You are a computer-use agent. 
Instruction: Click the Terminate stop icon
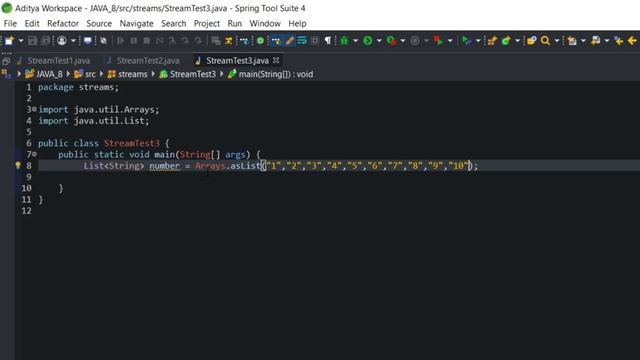(x=147, y=40)
